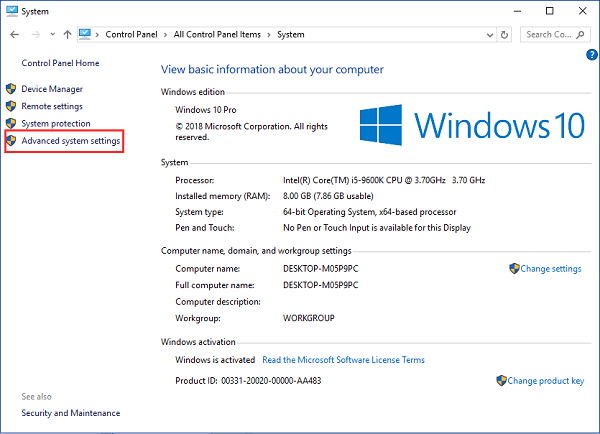Select All Control Panel Items breadcrumb
Viewport: 600px width, 434px height.
click(x=217, y=35)
